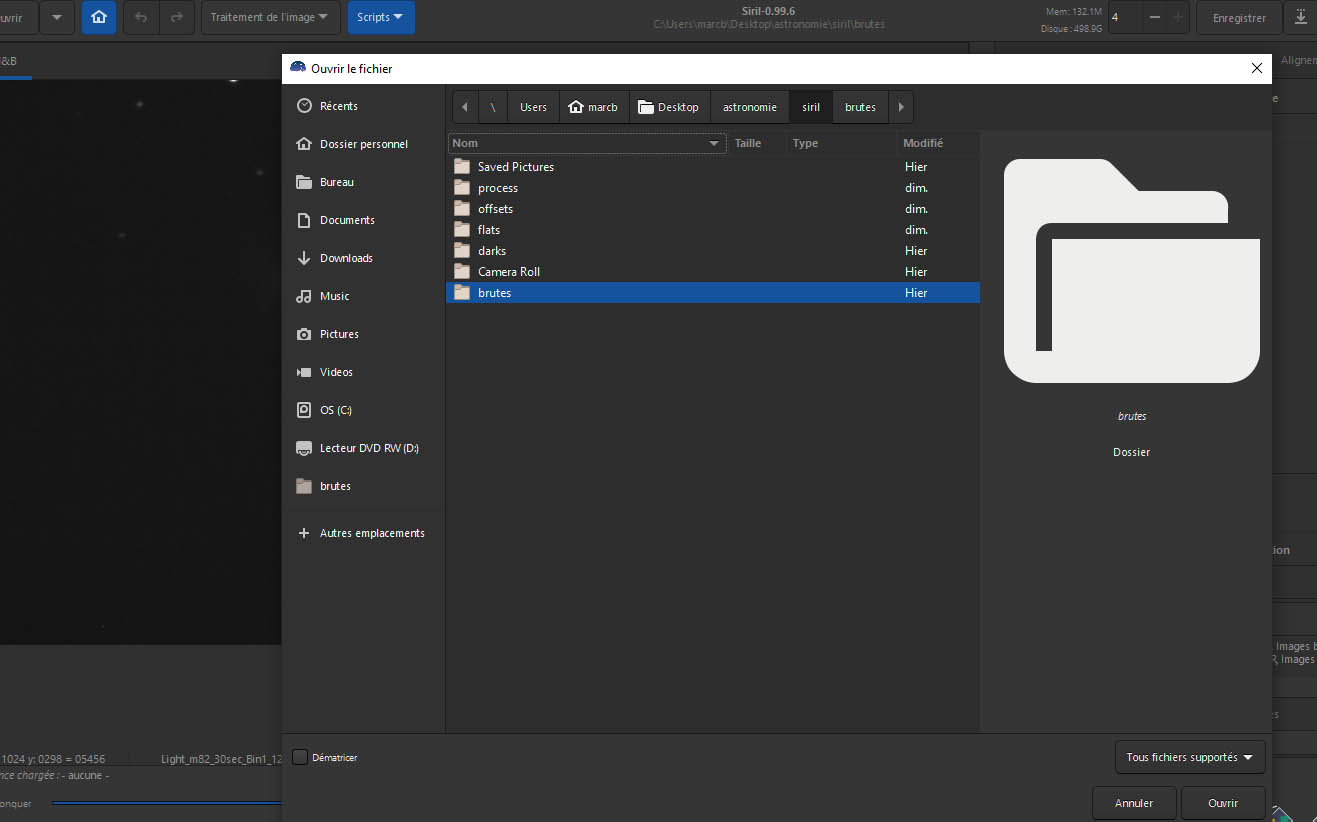Select Lecteur DVD RW (D:) drive
Viewport: 1317px width, 822px height.
point(368,448)
